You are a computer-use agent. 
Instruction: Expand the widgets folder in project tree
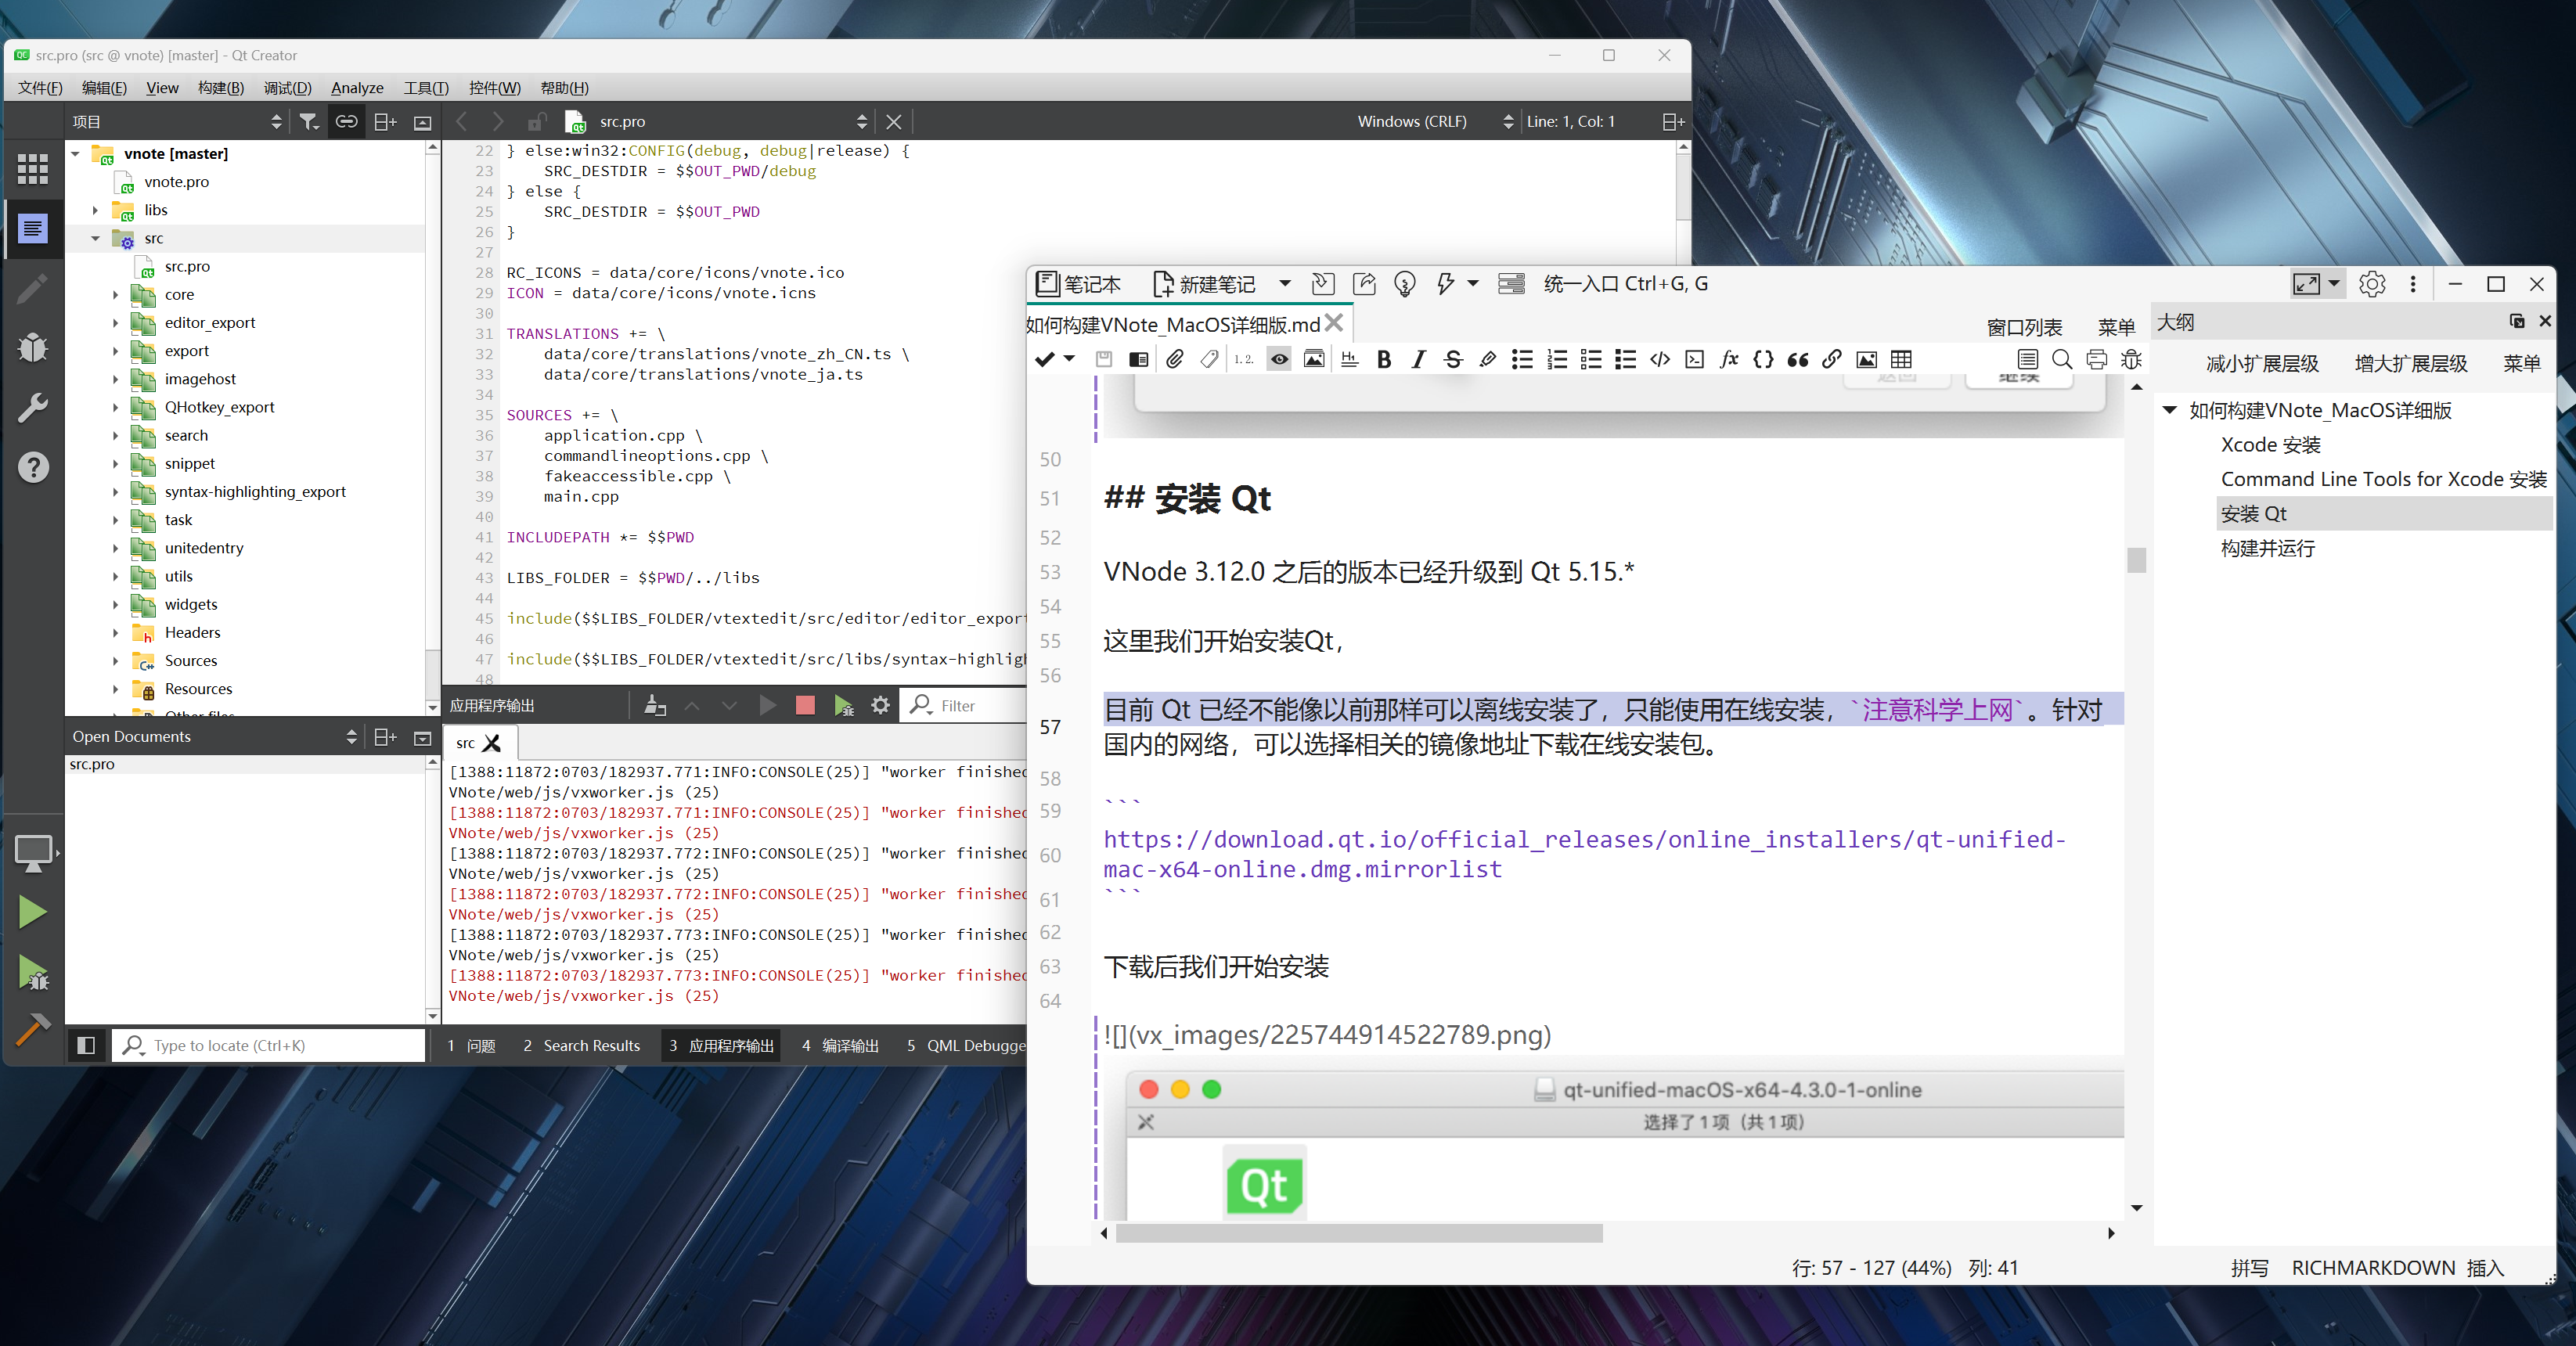[x=115, y=604]
